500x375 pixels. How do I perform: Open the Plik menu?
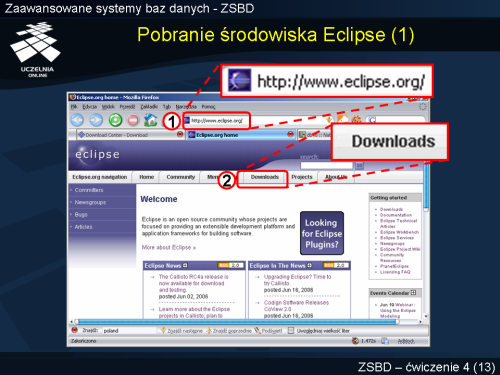pos(74,107)
